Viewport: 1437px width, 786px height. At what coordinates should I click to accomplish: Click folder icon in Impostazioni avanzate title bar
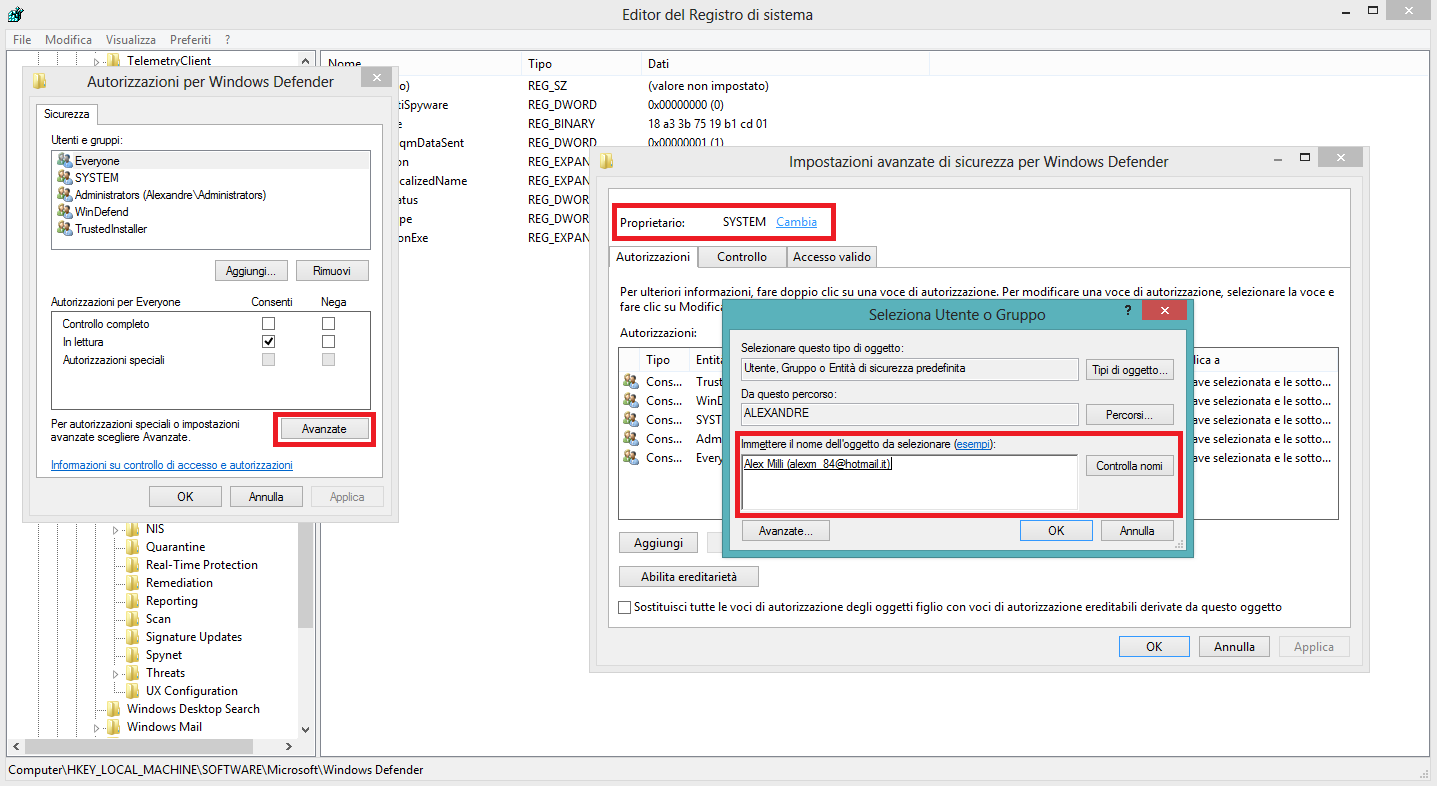[606, 161]
